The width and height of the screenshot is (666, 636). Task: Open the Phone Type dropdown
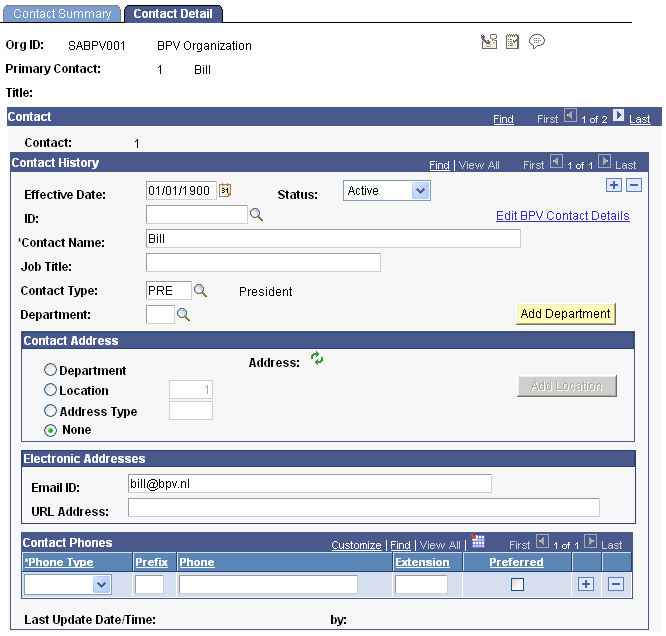tap(68, 585)
